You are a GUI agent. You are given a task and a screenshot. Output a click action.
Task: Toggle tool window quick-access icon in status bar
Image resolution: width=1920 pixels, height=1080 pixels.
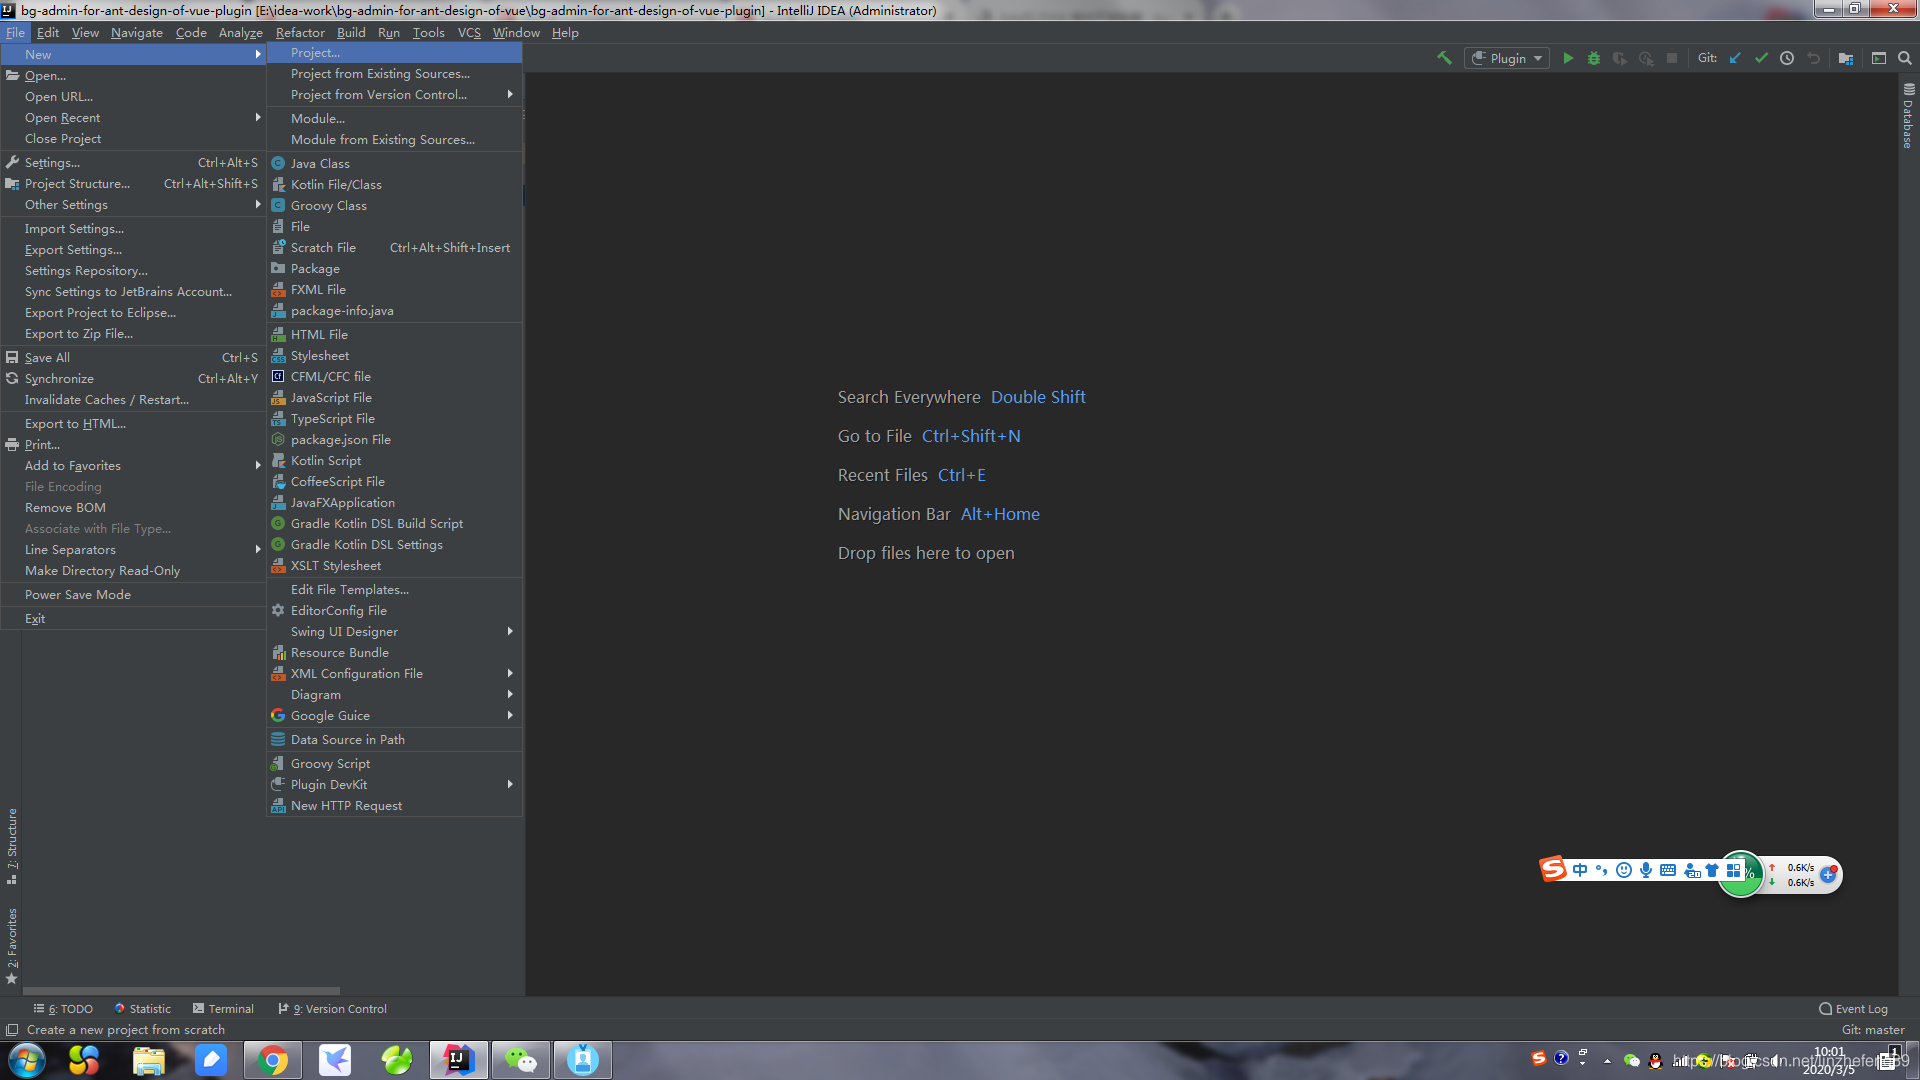(12, 1030)
